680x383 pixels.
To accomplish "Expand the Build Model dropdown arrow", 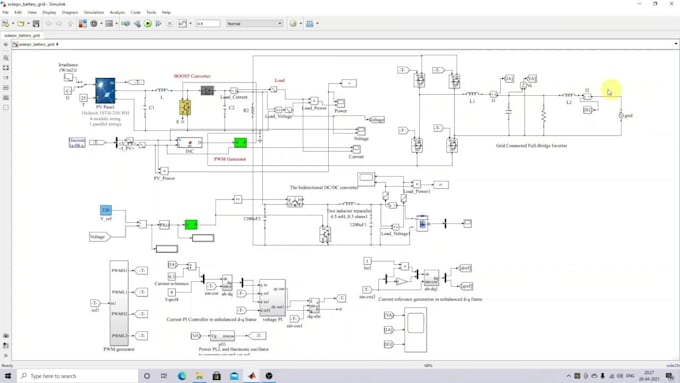I will (317, 23).
